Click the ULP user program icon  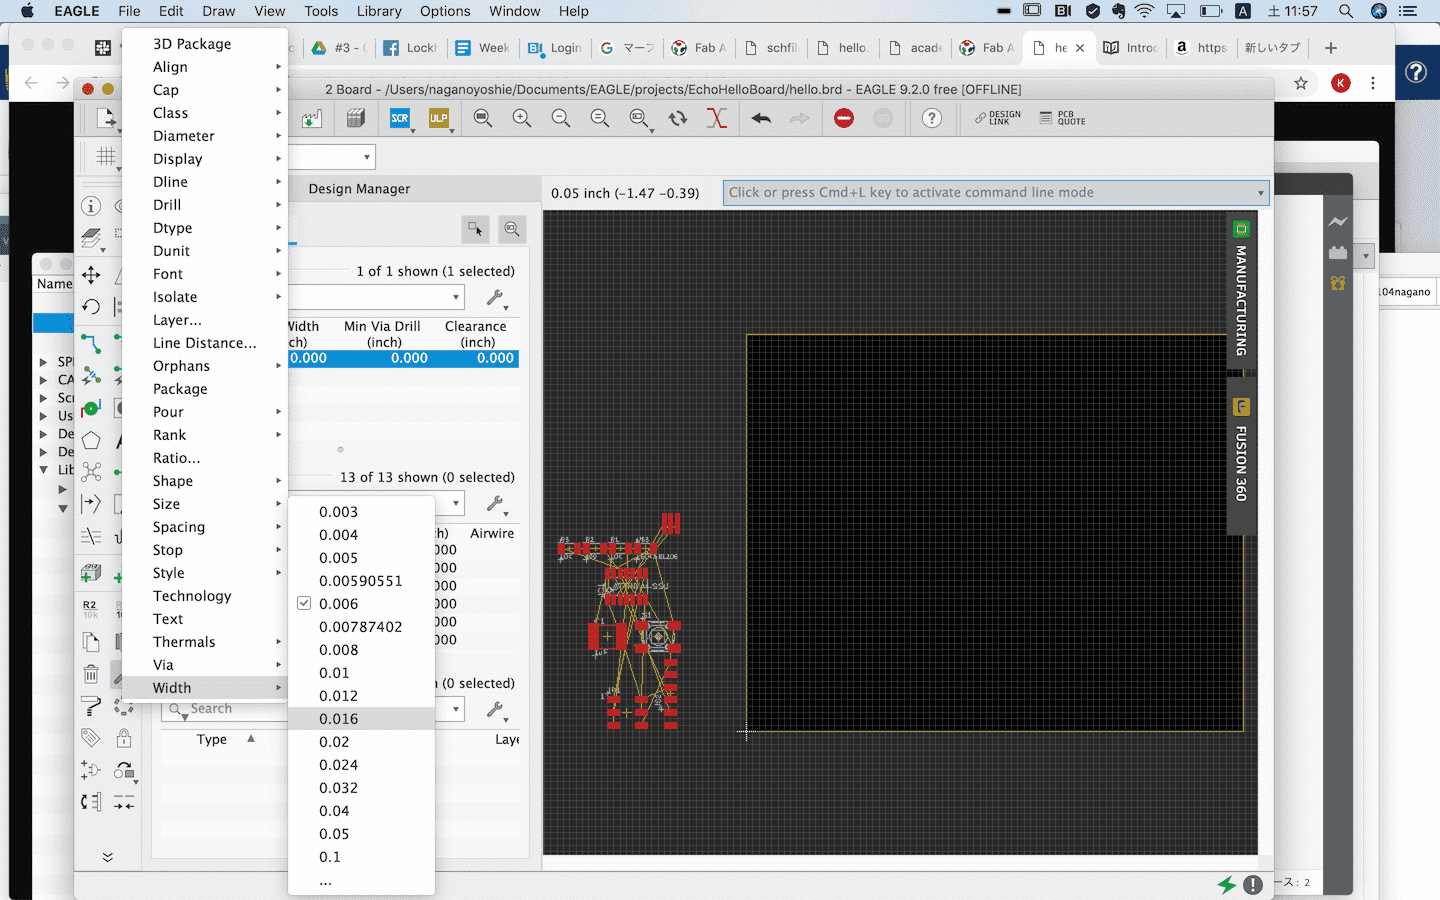[438, 118]
